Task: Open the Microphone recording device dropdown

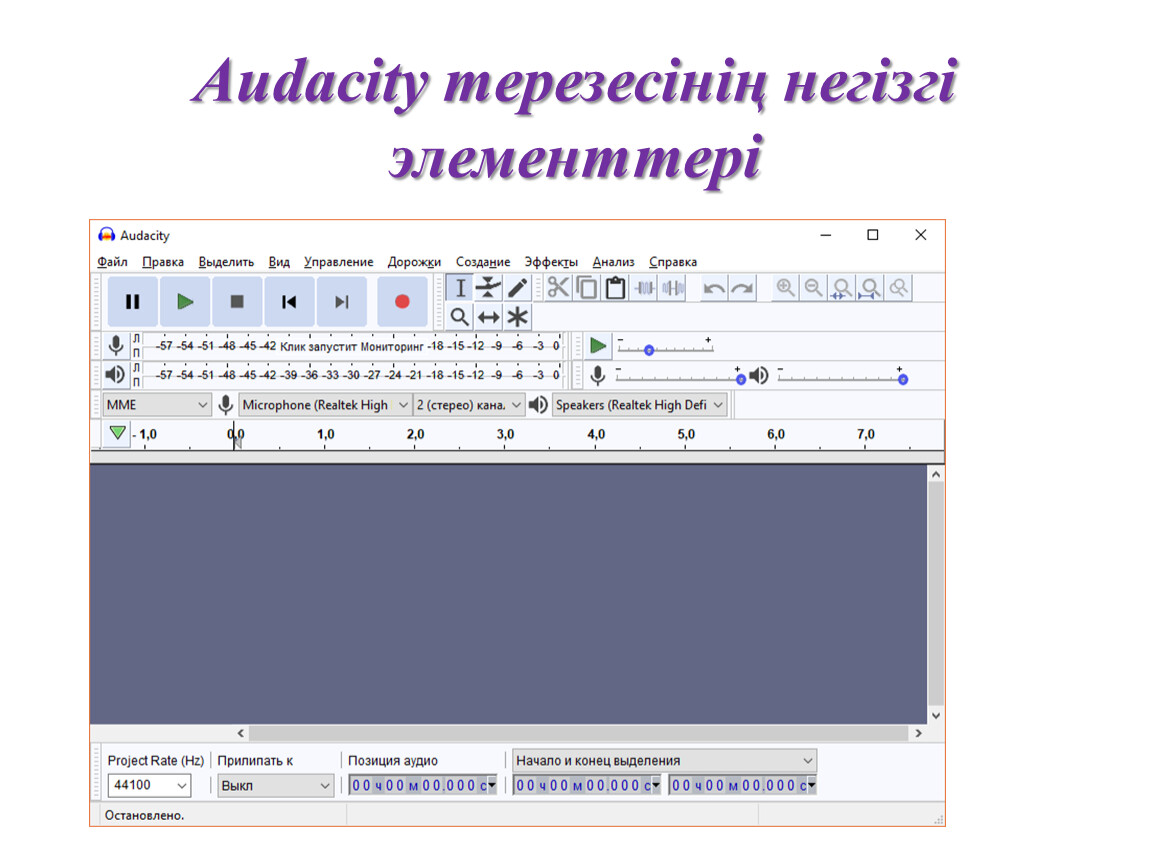Action: click(325, 405)
